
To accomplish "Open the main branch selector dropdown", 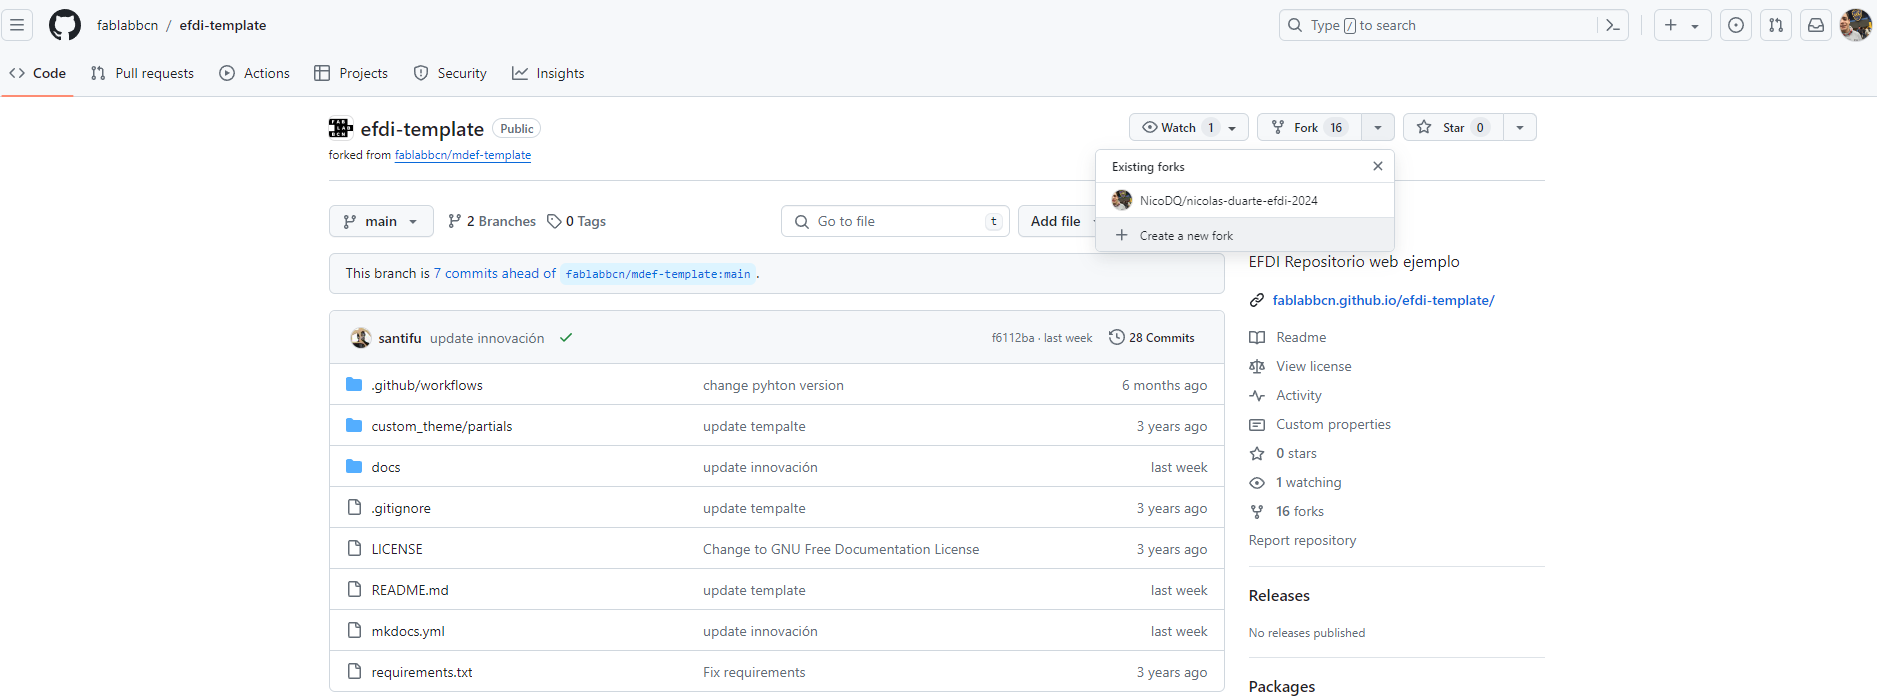I will pyautogui.click(x=381, y=221).
